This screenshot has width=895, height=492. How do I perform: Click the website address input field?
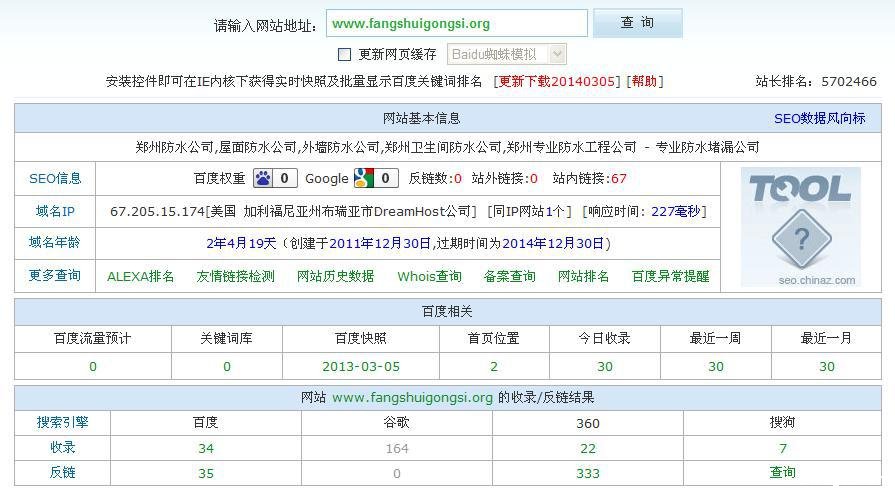456,23
